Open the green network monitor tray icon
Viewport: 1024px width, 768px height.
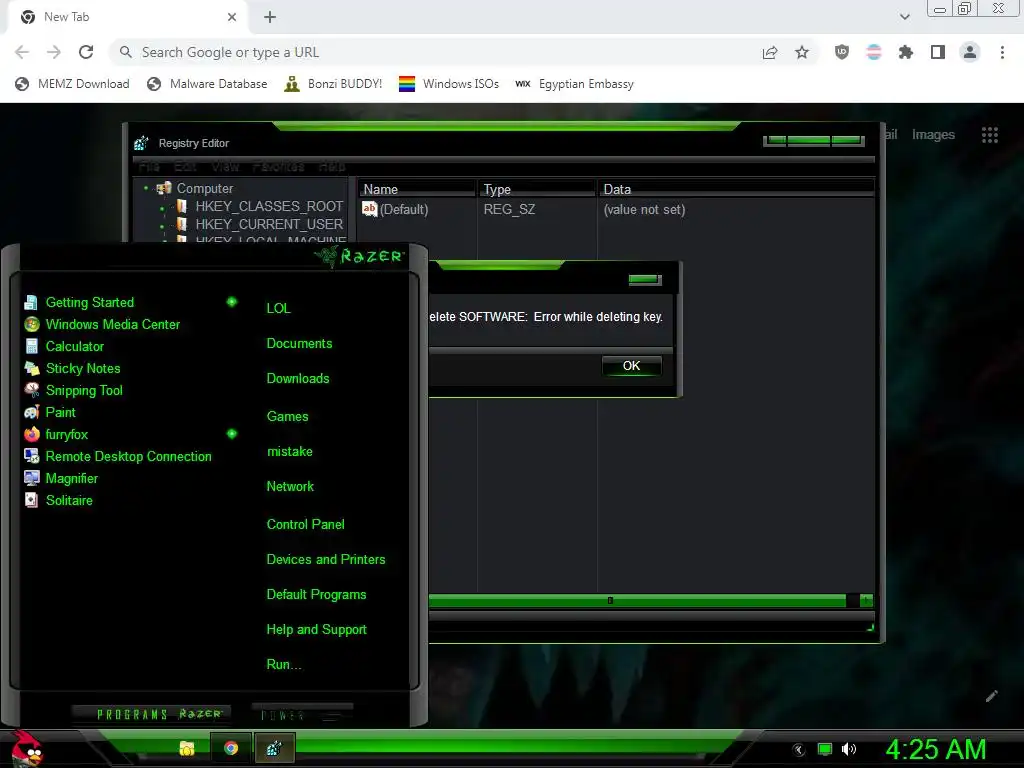pyautogui.click(x=825, y=749)
